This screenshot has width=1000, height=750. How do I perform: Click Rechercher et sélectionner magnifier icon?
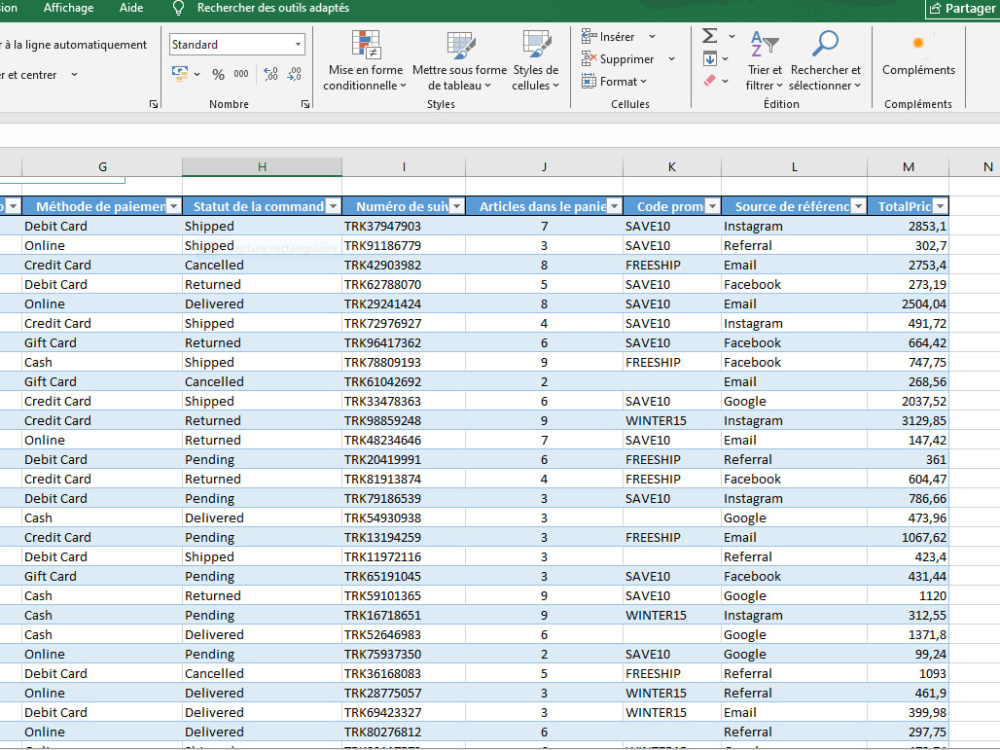point(825,44)
